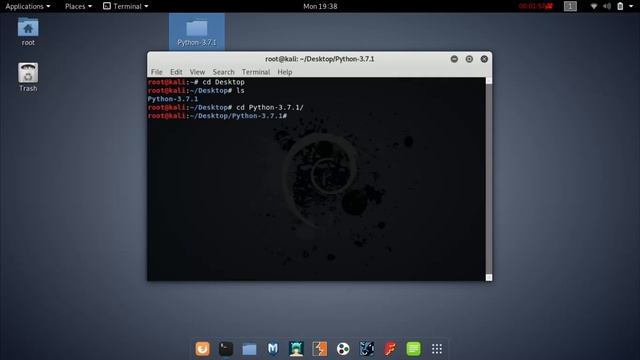640x360 pixels.
Task: Open the workspace indicator showing 1
Action: tap(570, 6)
